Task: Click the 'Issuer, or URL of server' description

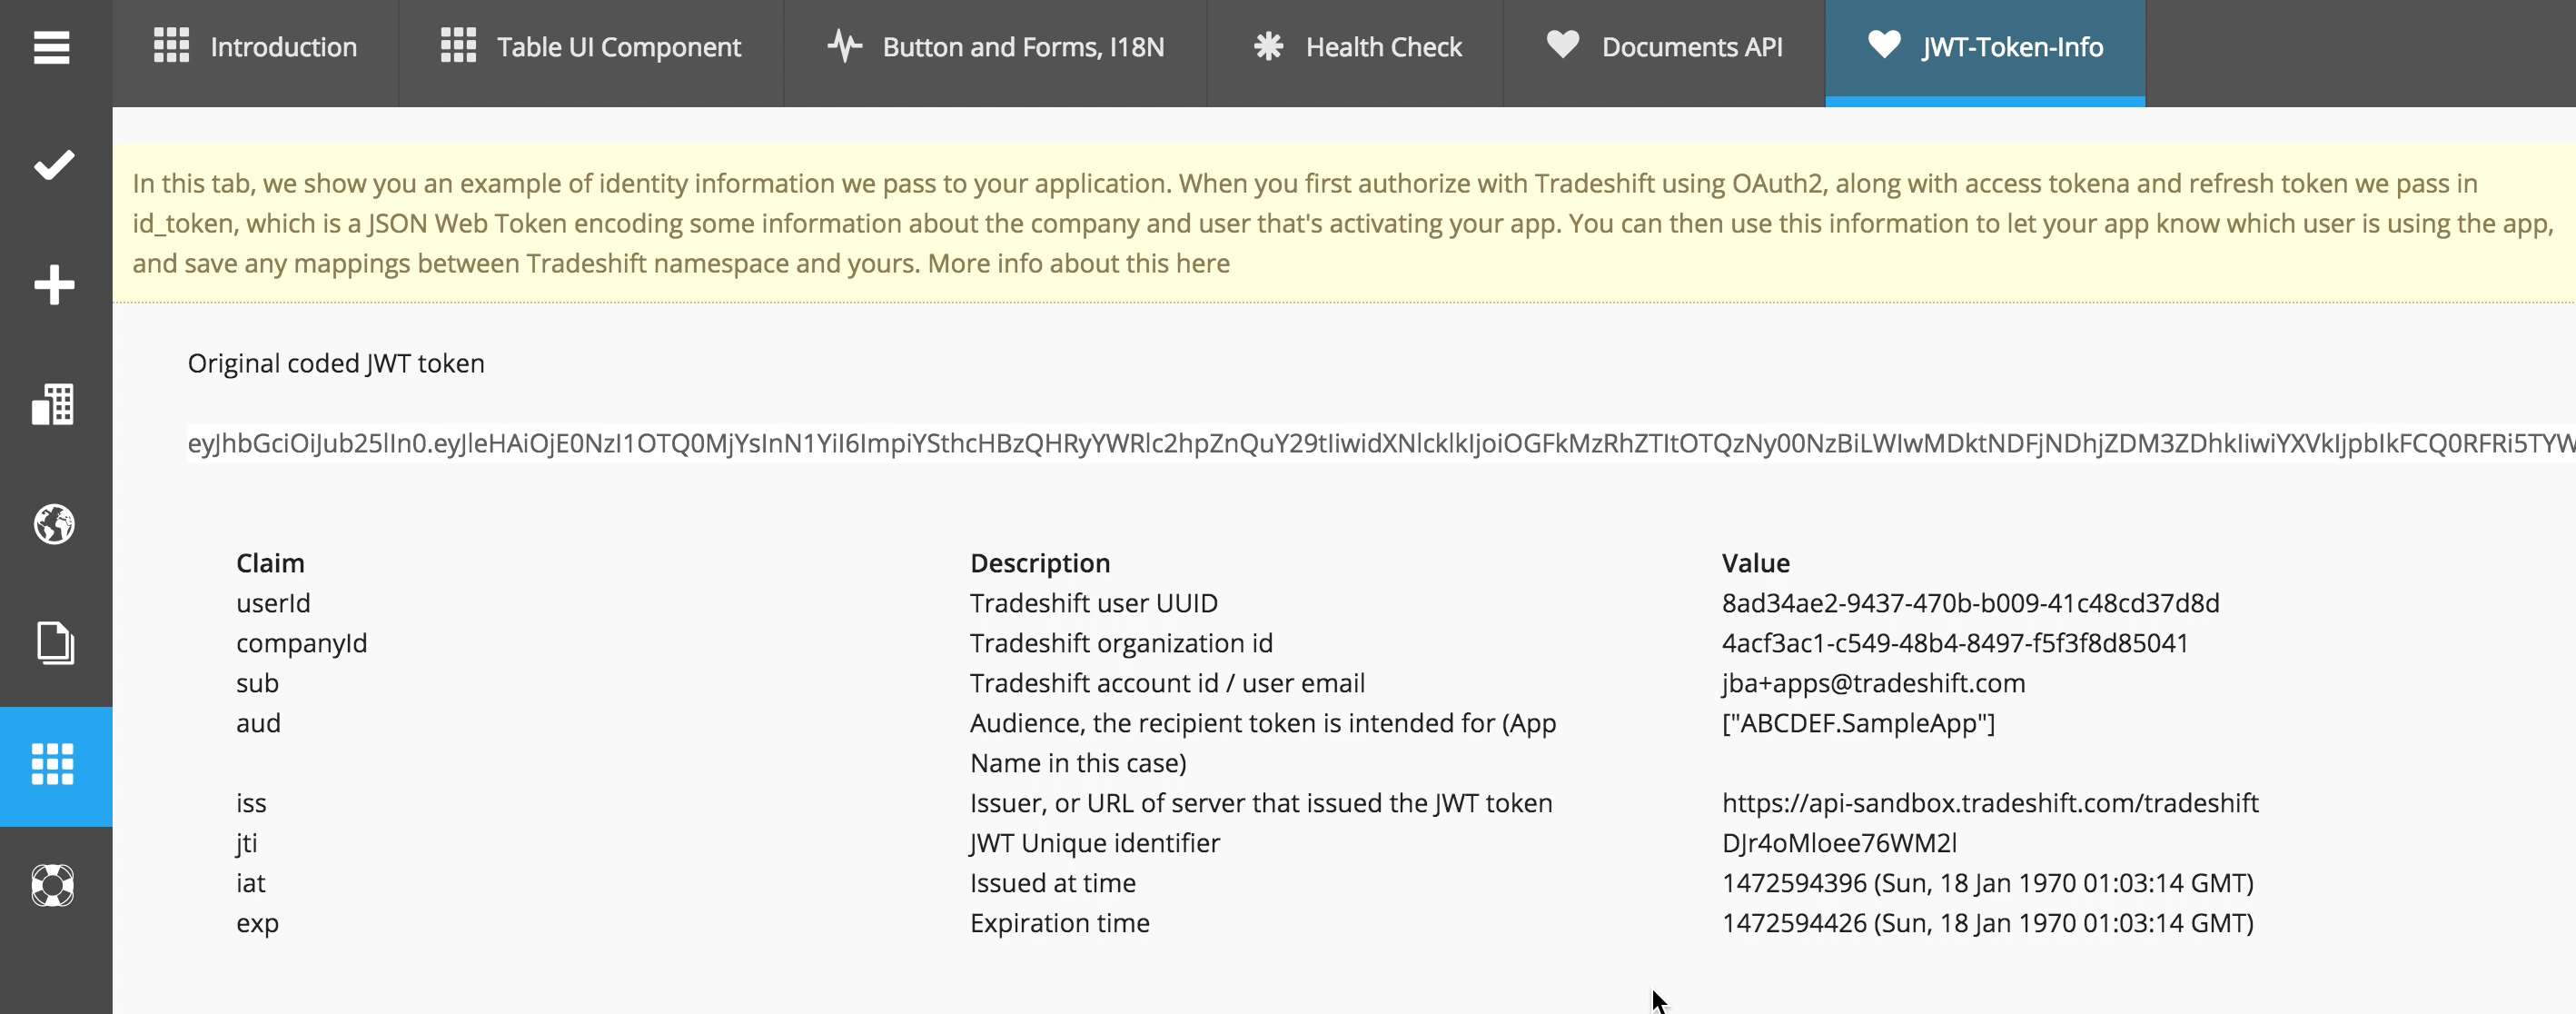Action: [1261, 803]
